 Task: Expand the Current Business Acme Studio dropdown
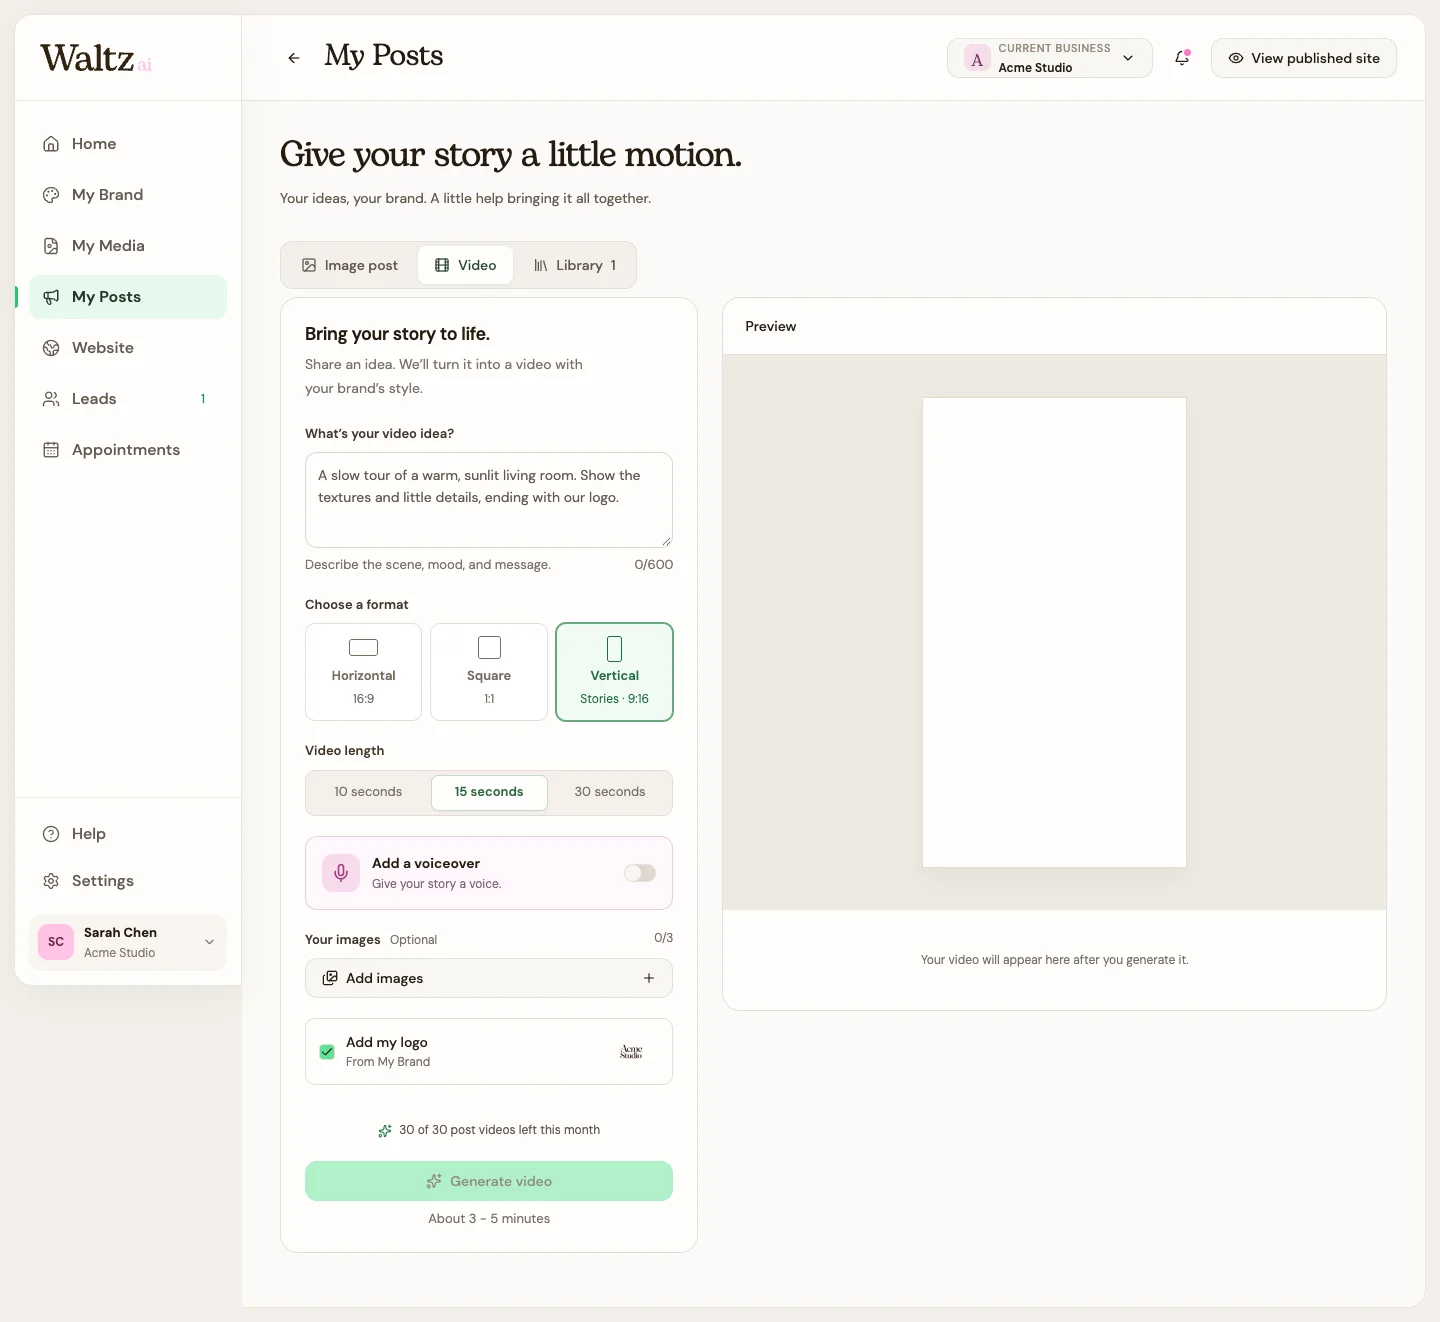[x=1050, y=58]
